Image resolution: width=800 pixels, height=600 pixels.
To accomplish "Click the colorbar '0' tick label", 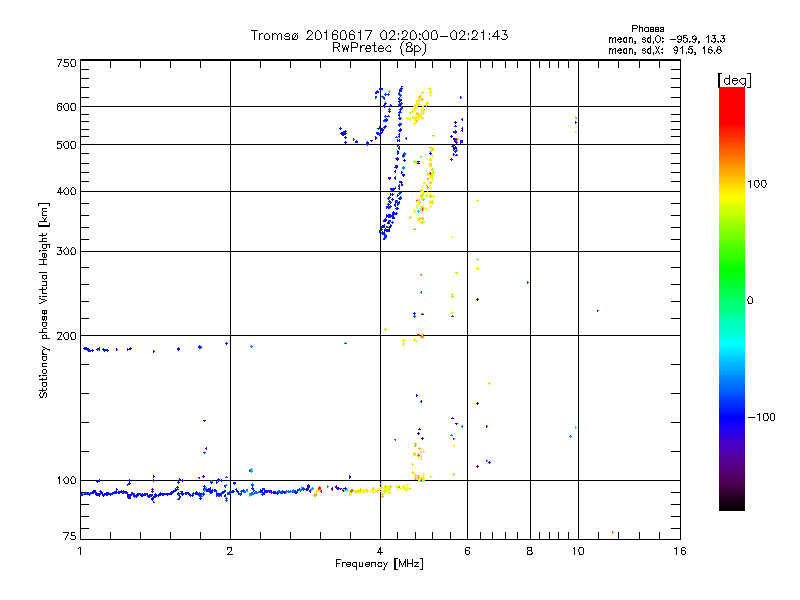I will 750,301.
